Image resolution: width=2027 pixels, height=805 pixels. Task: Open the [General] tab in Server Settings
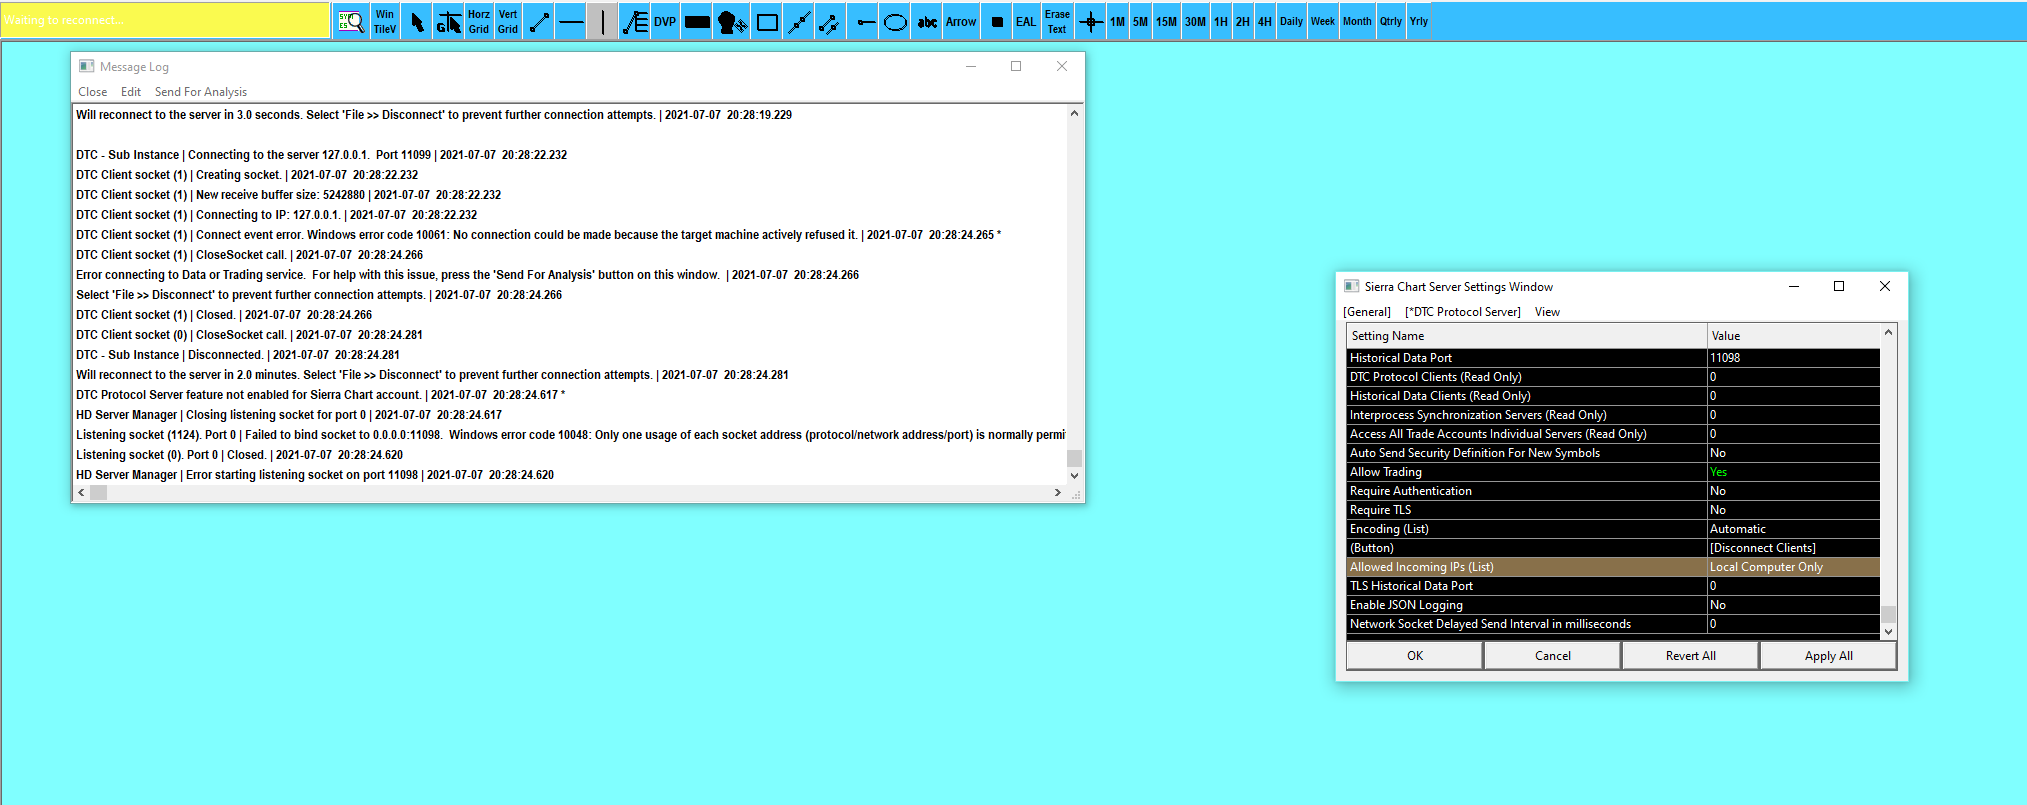click(1367, 312)
